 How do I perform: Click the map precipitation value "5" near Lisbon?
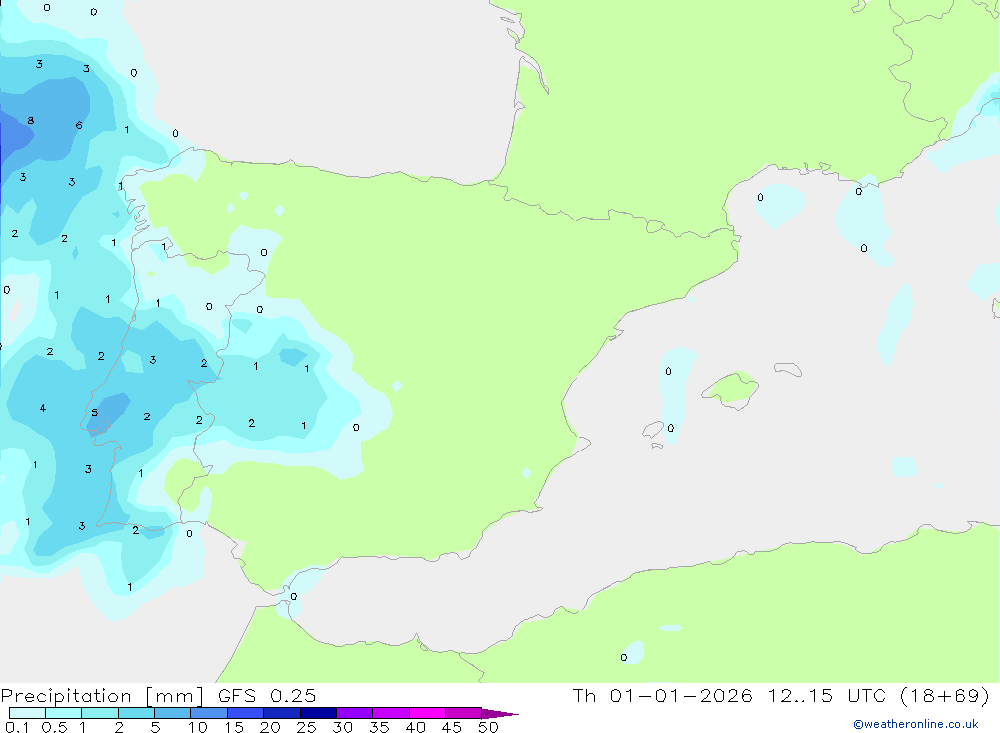(x=94, y=412)
